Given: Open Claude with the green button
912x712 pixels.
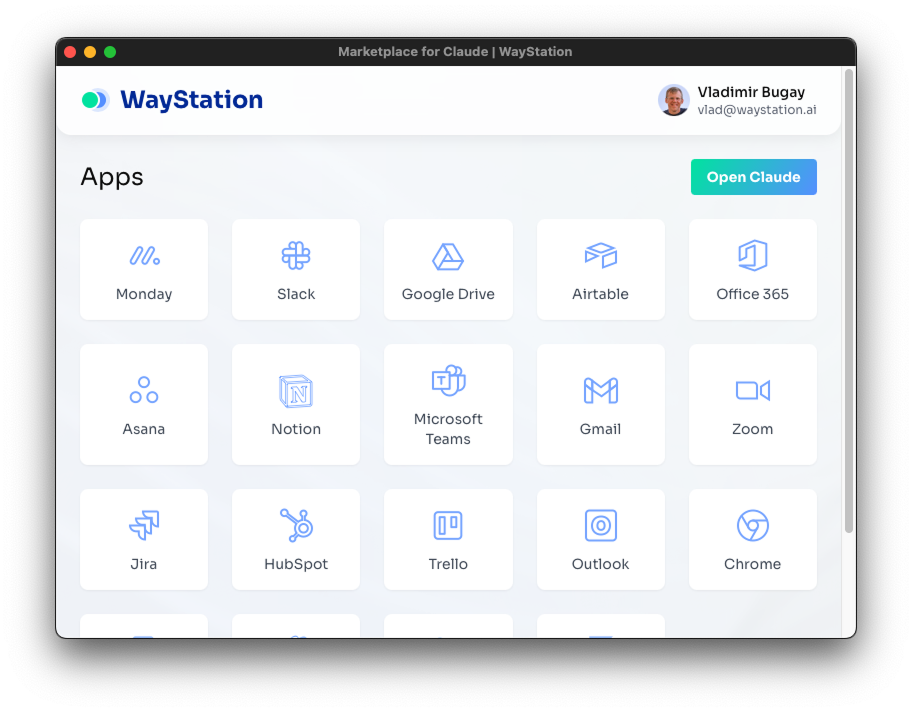Looking at the screenshot, I should pyautogui.click(x=753, y=177).
